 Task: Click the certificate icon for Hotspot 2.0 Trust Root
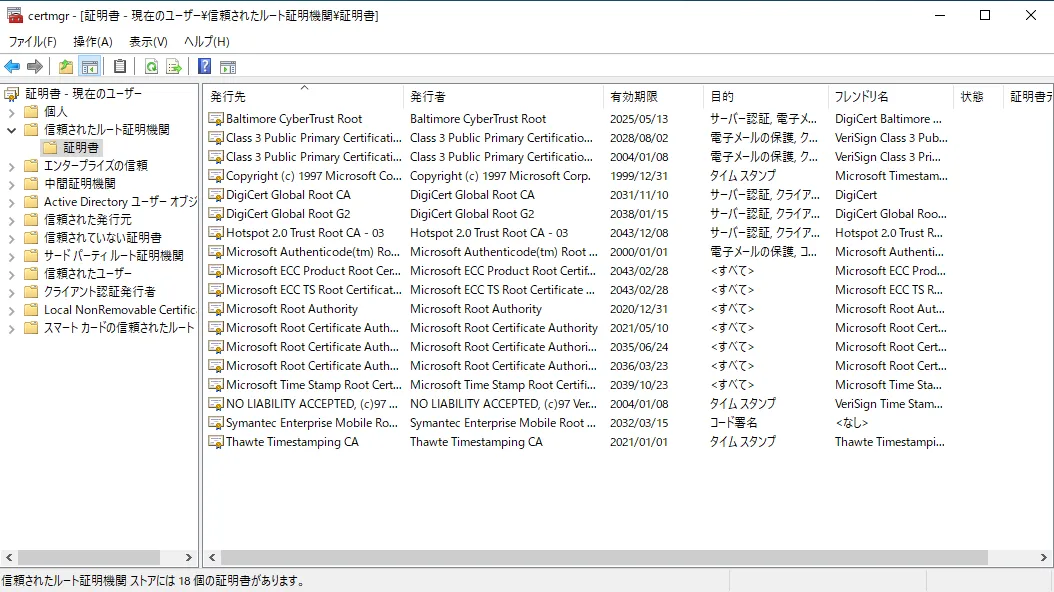point(216,233)
